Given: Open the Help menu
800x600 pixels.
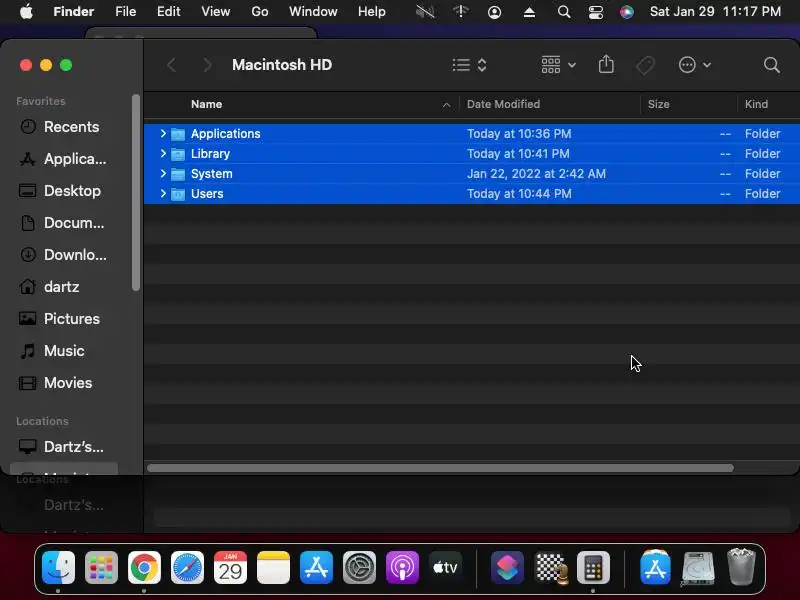Looking at the screenshot, I should coord(371,11).
